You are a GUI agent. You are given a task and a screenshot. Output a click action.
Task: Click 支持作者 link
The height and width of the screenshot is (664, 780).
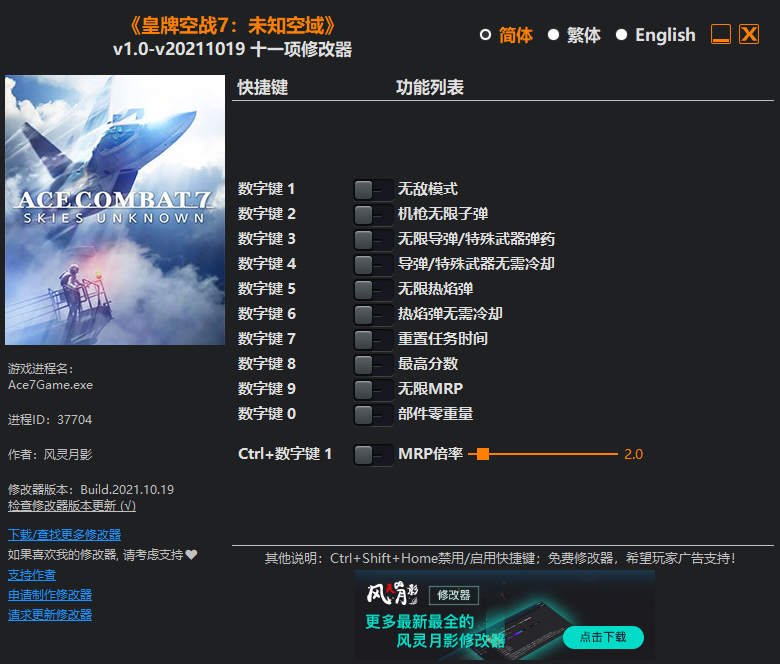click(32, 575)
